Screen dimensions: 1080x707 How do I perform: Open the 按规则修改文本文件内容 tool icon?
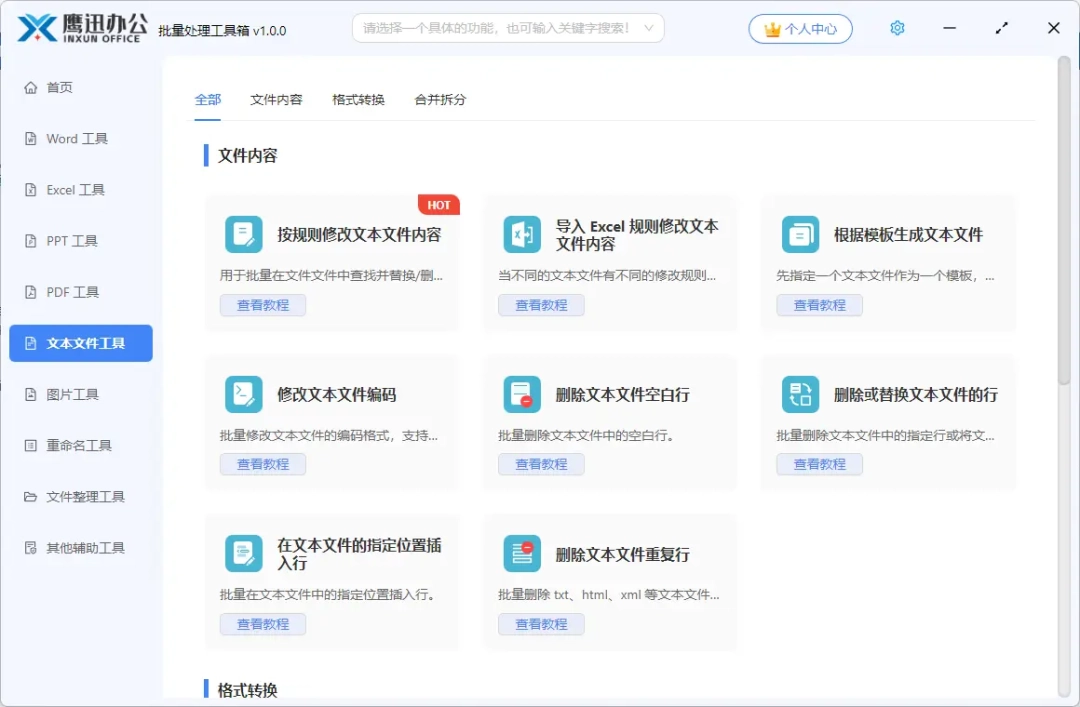[x=244, y=234]
